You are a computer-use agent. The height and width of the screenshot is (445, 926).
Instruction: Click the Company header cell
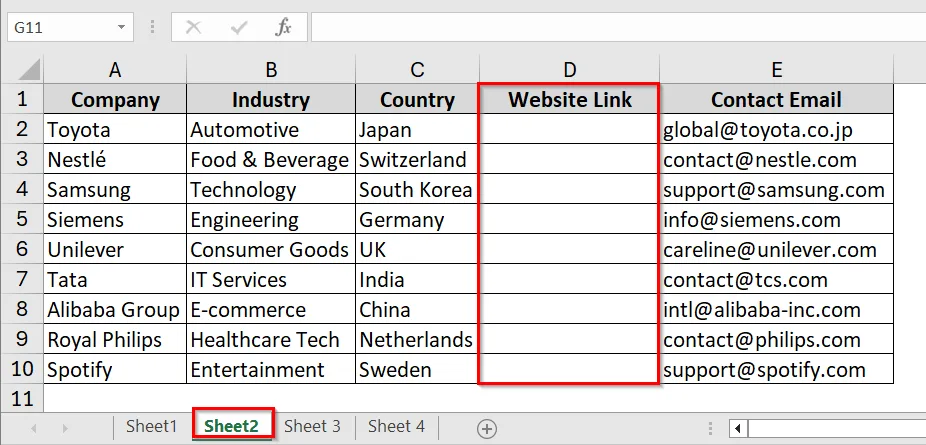point(115,99)
